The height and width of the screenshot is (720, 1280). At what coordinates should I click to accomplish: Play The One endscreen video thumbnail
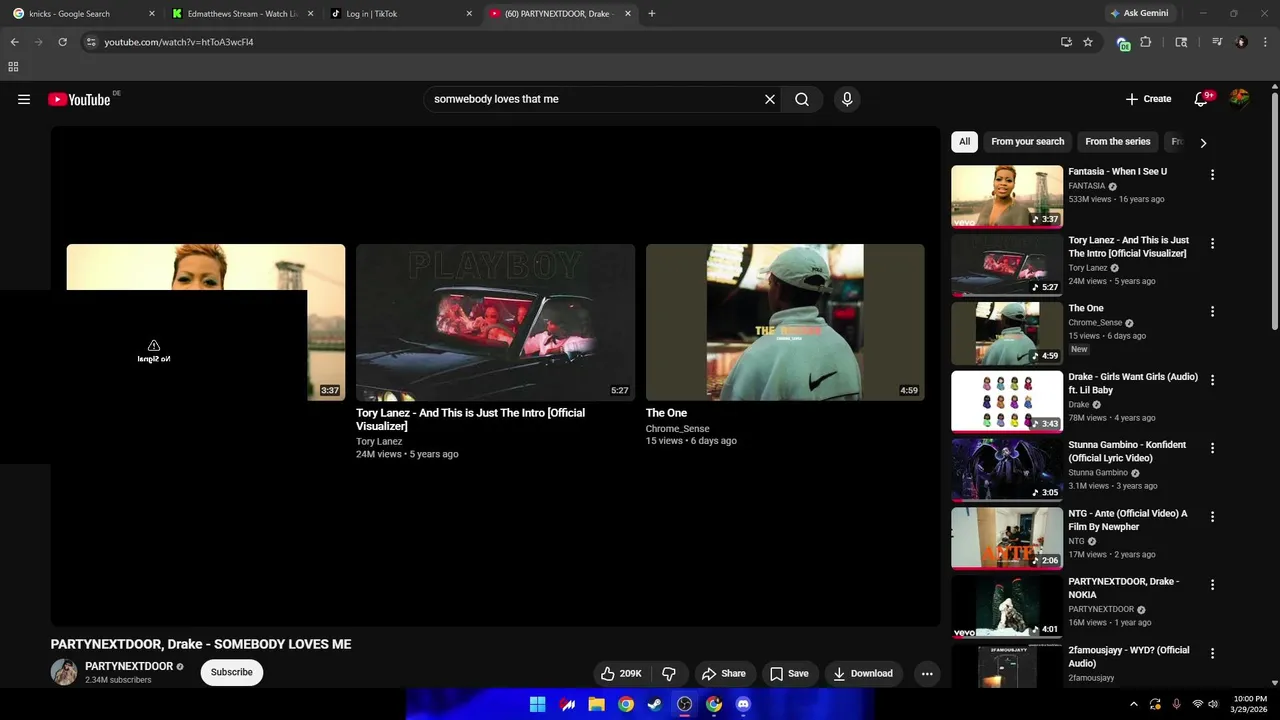point(785,322)
